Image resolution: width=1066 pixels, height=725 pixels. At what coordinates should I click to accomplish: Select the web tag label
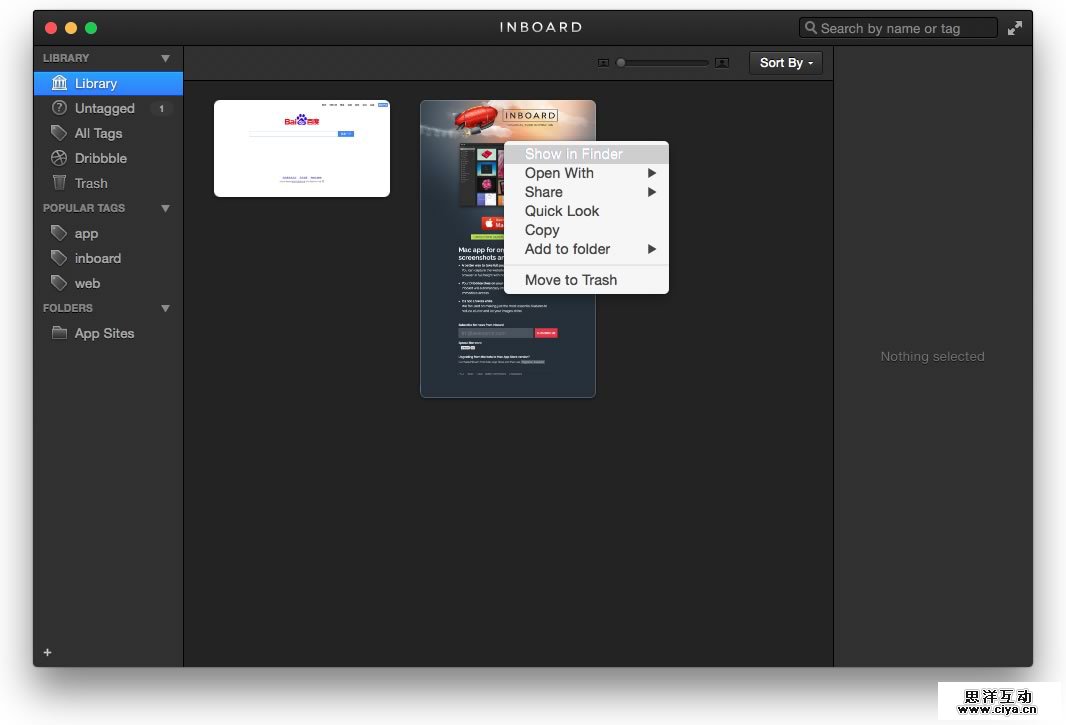[87, 283]
